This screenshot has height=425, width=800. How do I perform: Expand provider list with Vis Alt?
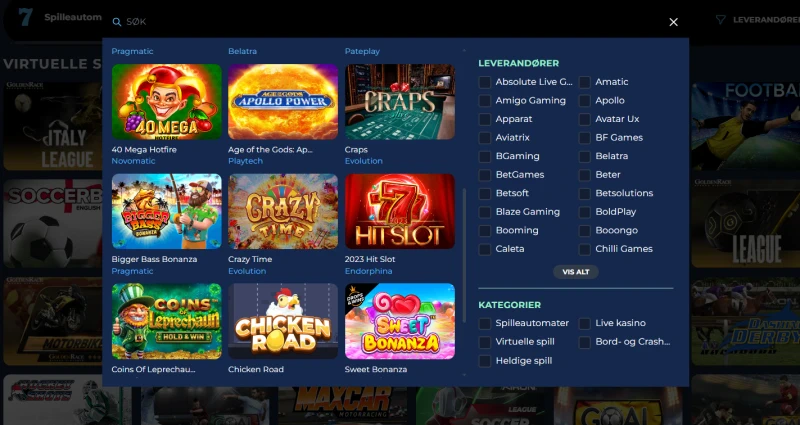pos(575,271)
